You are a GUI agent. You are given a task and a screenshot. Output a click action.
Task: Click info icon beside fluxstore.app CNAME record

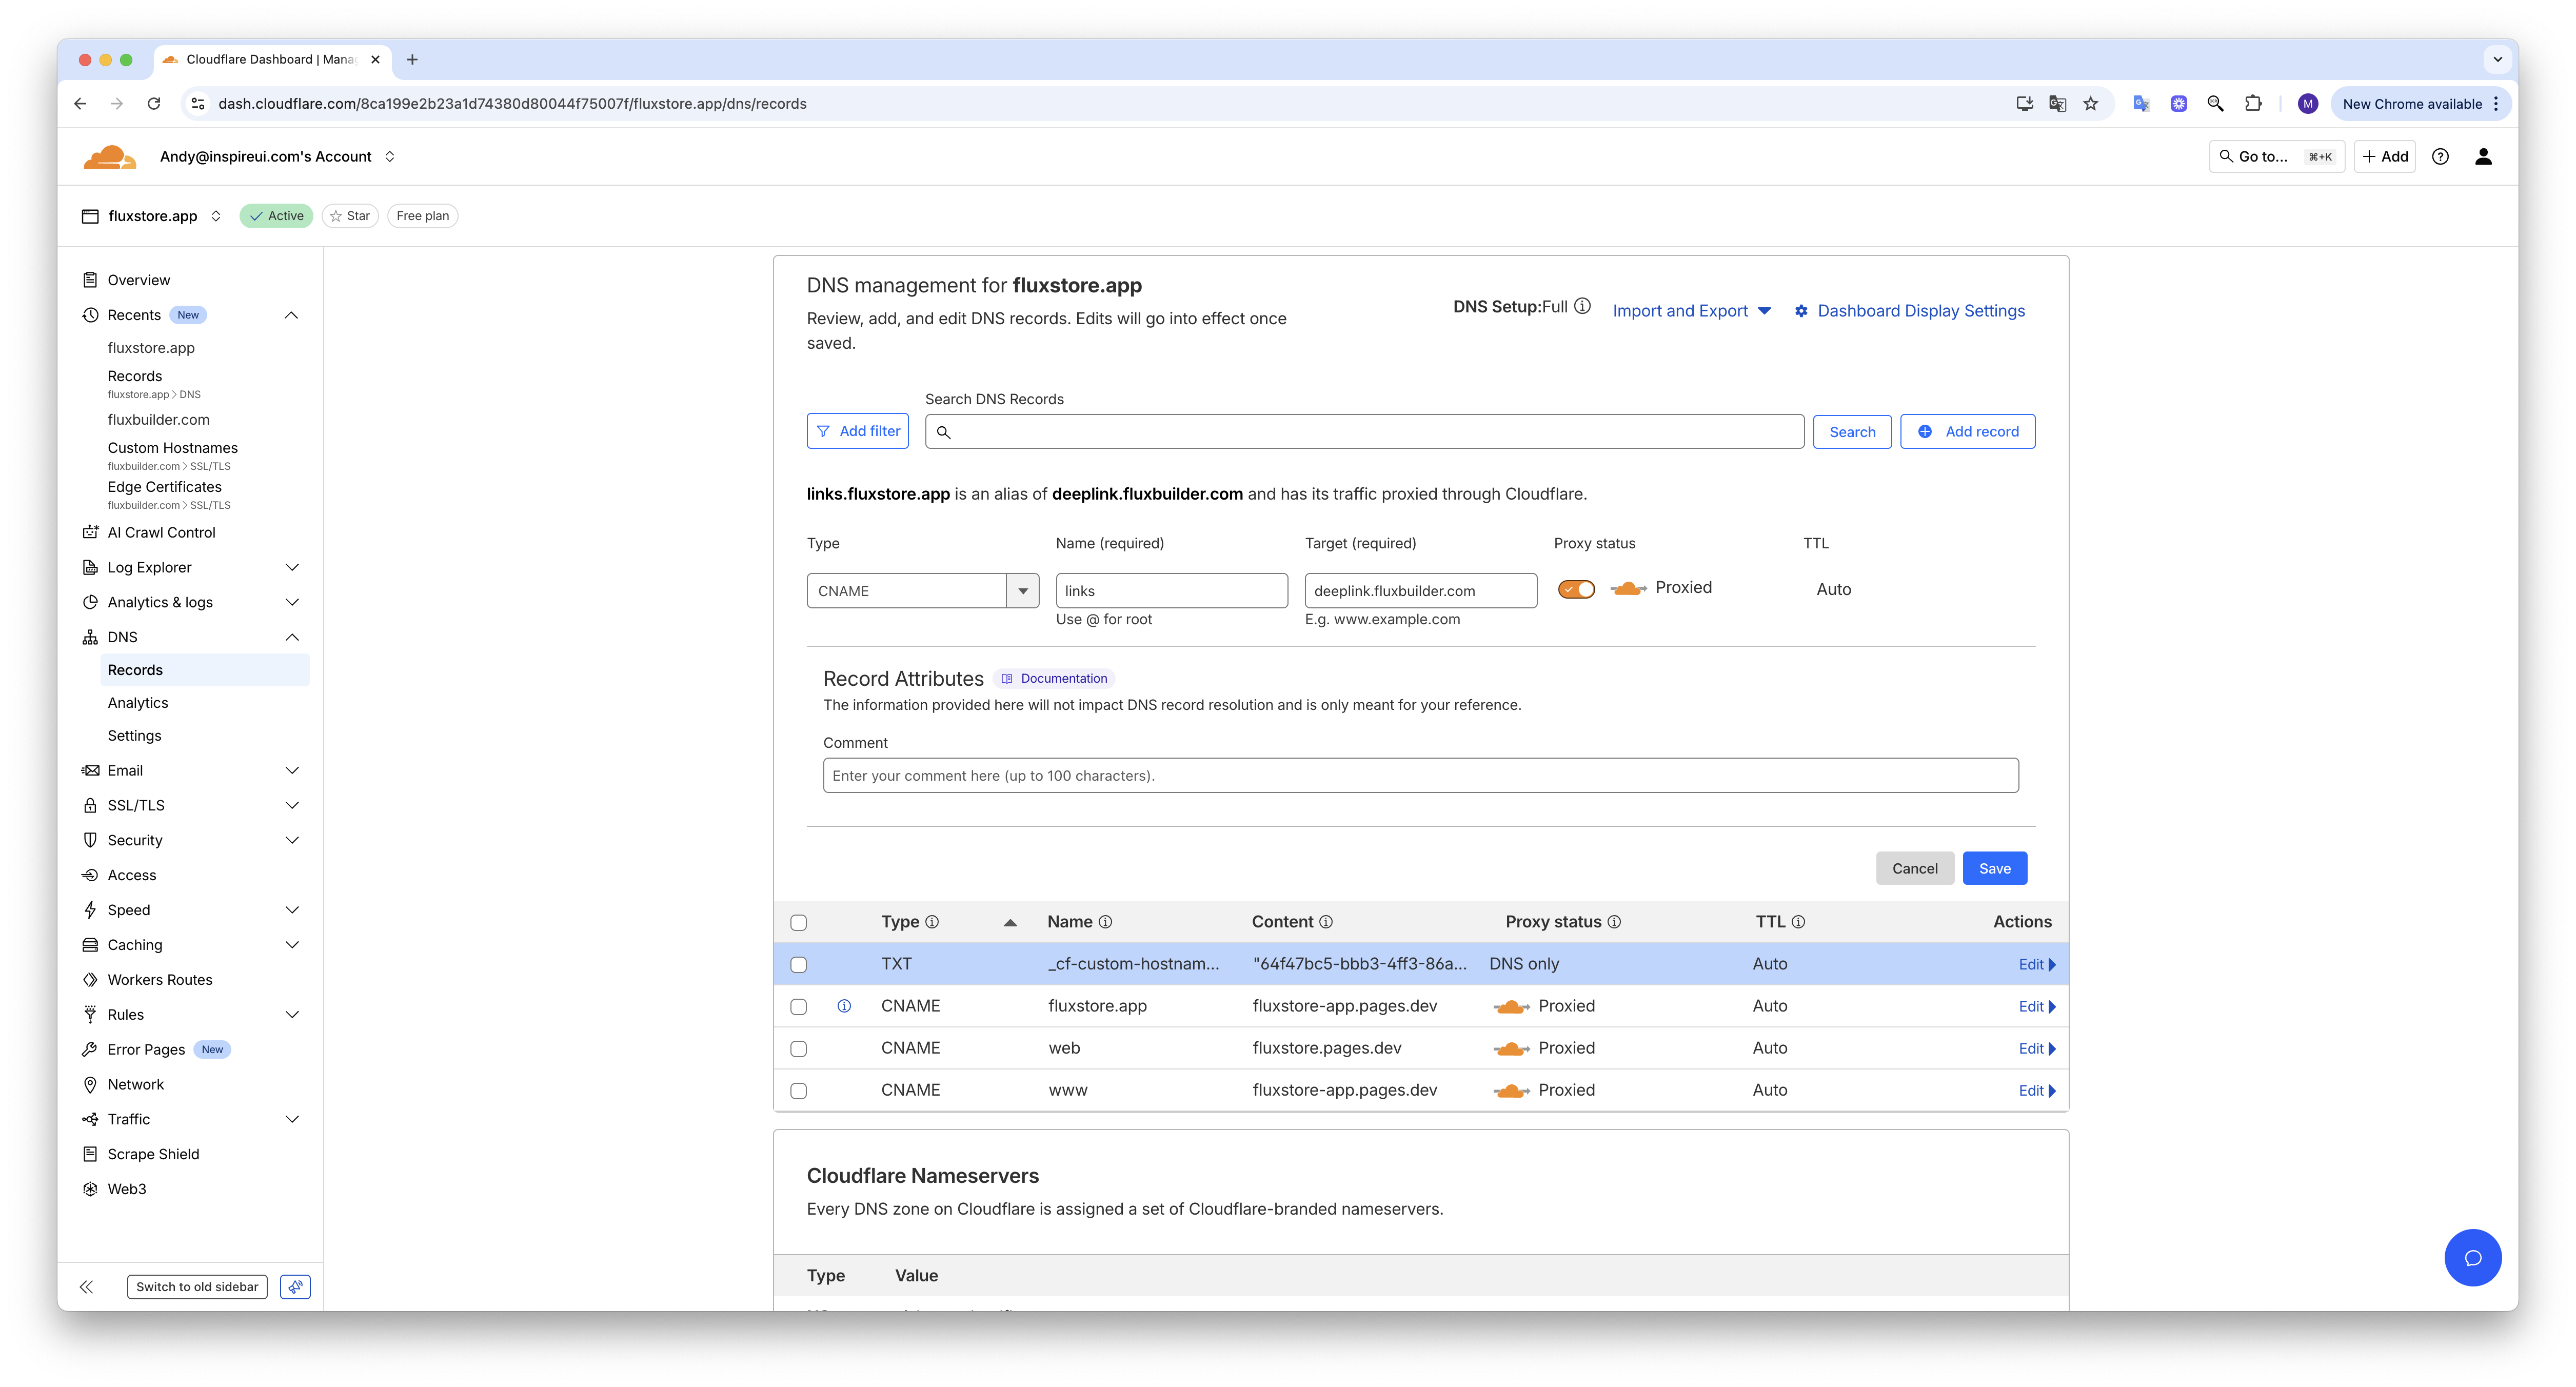coord(844,1006)
